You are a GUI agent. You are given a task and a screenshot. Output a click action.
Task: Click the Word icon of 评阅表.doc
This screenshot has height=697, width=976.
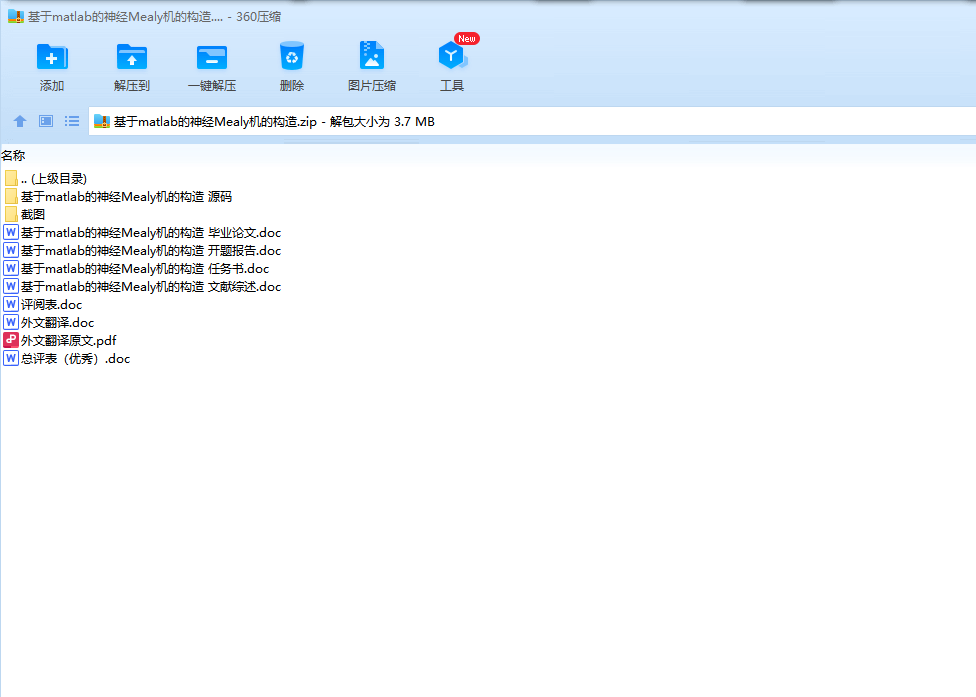coord(11,304)
